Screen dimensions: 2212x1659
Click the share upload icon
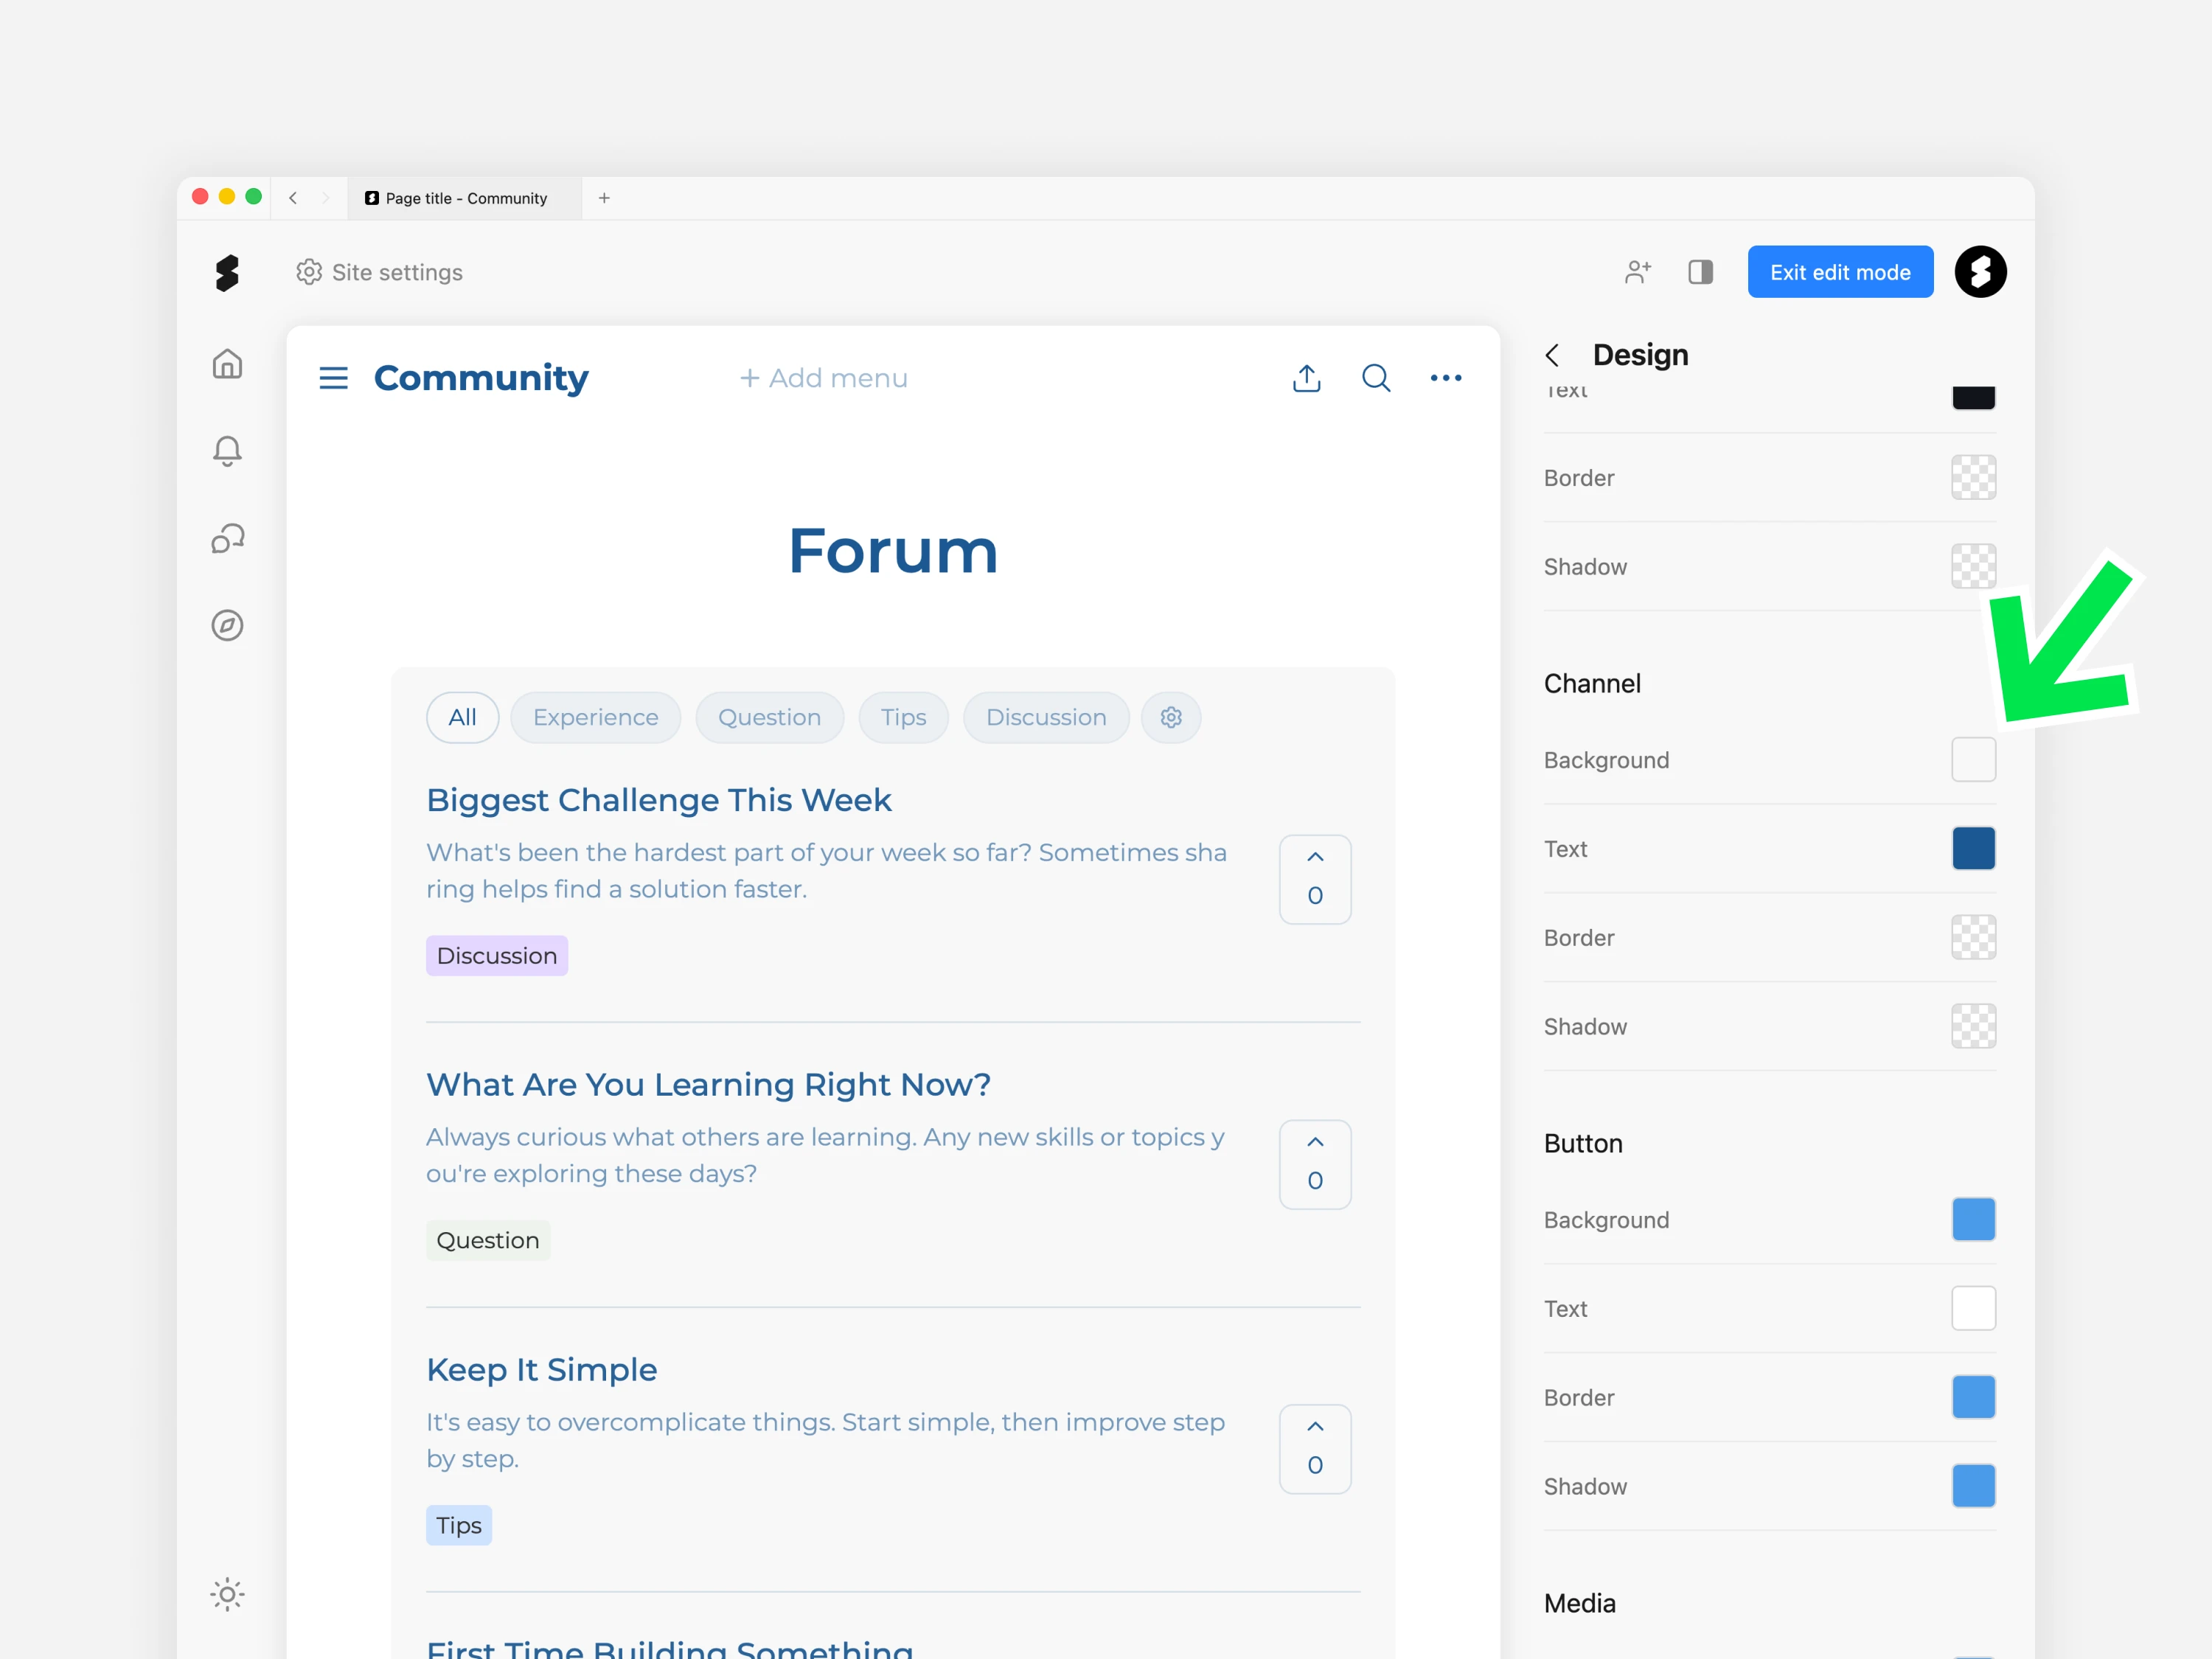[1306, 378]
